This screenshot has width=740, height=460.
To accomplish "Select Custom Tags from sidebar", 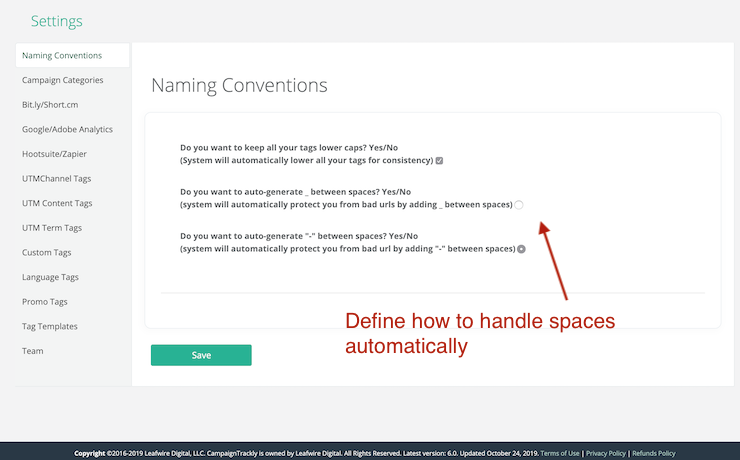I will (x=46, y=252).
